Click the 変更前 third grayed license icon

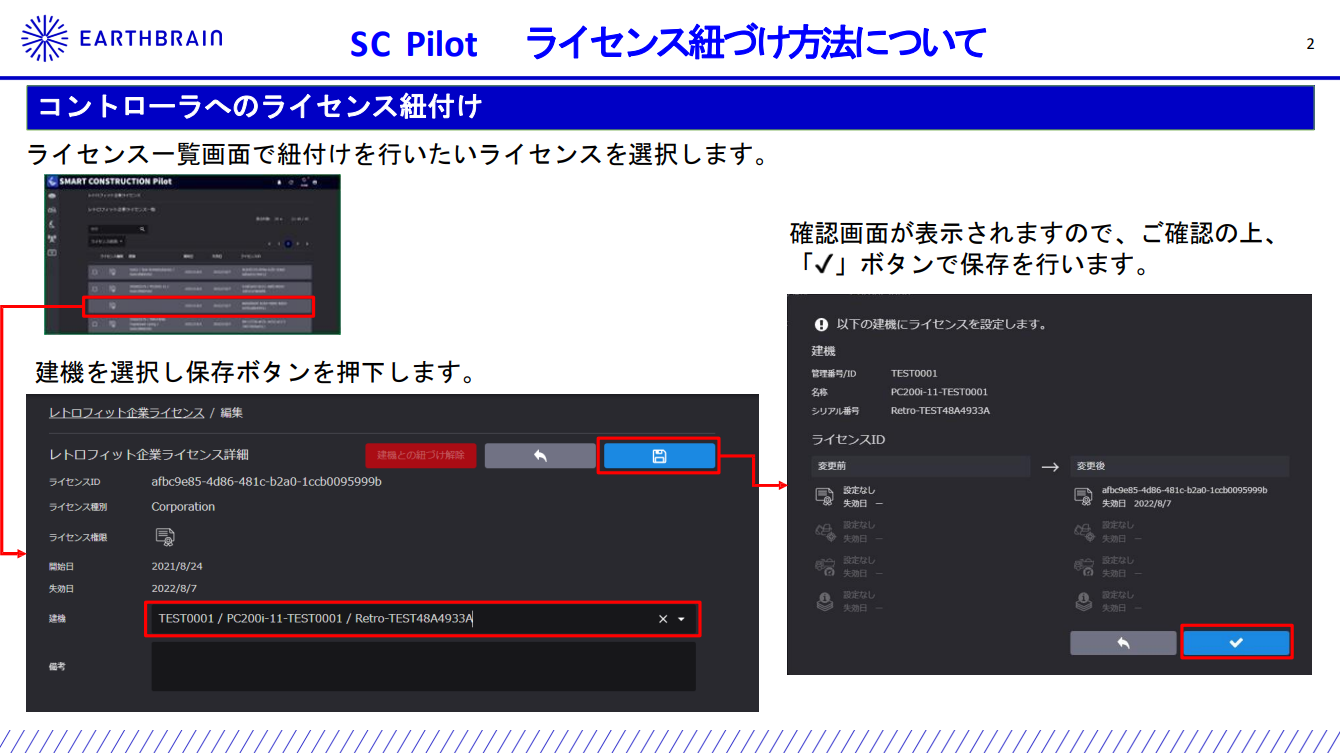[x=824, y=566]
